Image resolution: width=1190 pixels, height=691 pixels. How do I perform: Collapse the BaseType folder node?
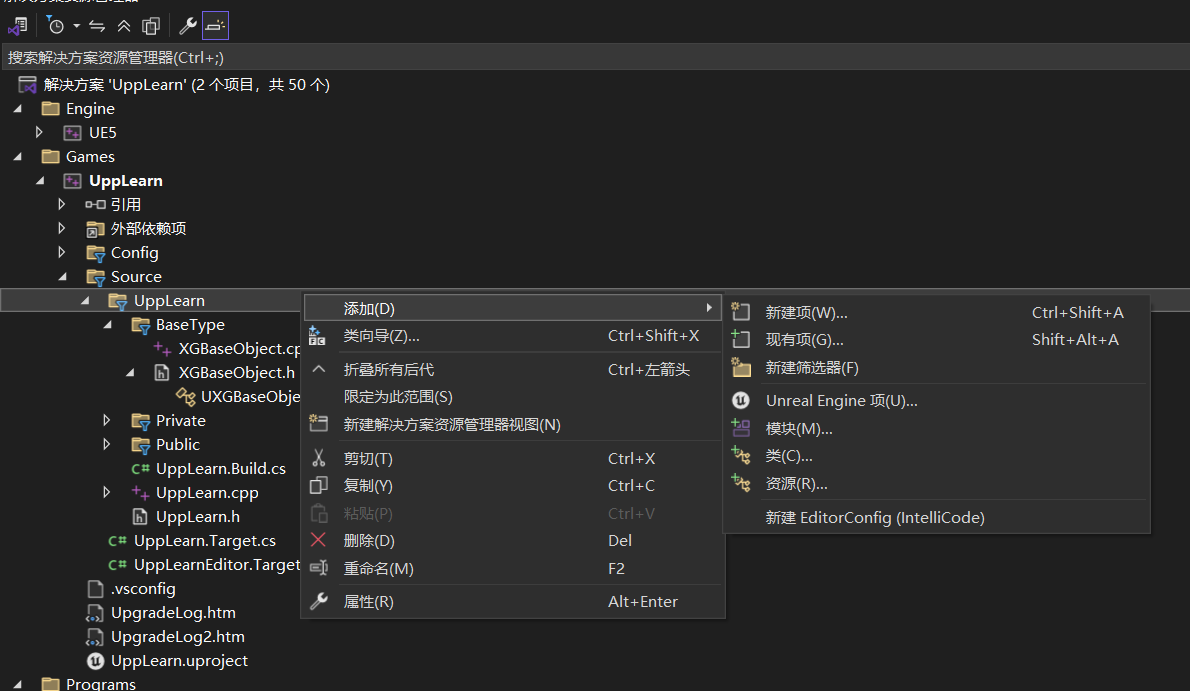click(107, 324)
